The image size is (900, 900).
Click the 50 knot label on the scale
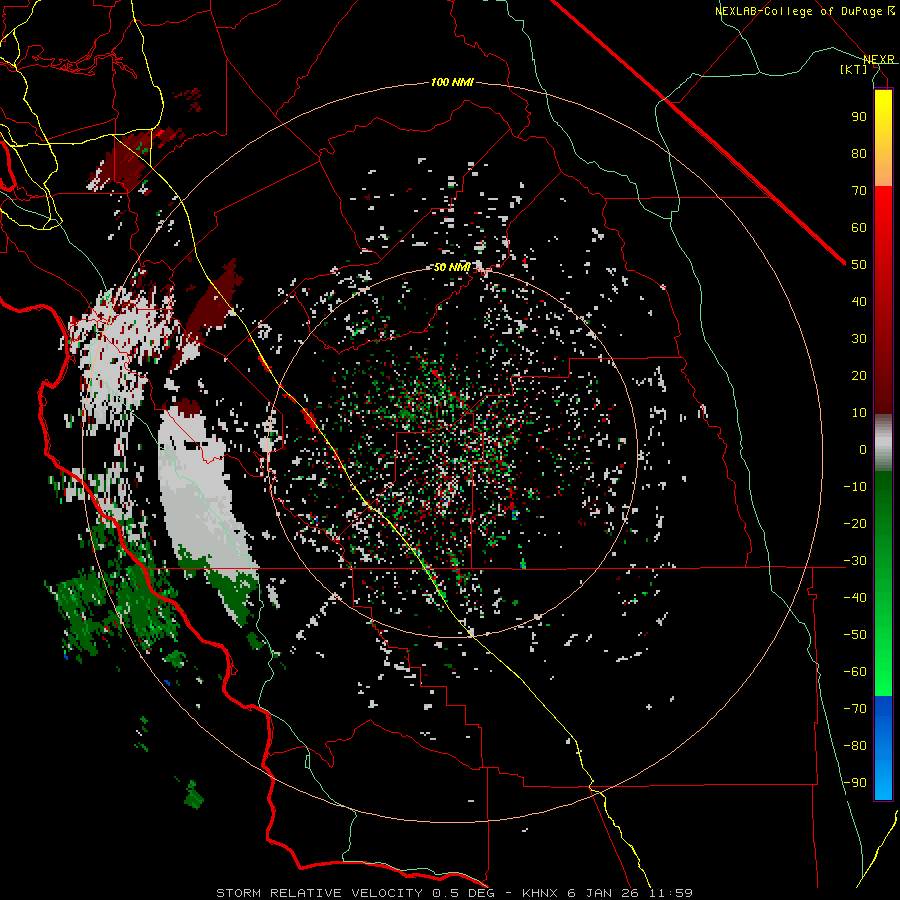[x=859, y=265]
